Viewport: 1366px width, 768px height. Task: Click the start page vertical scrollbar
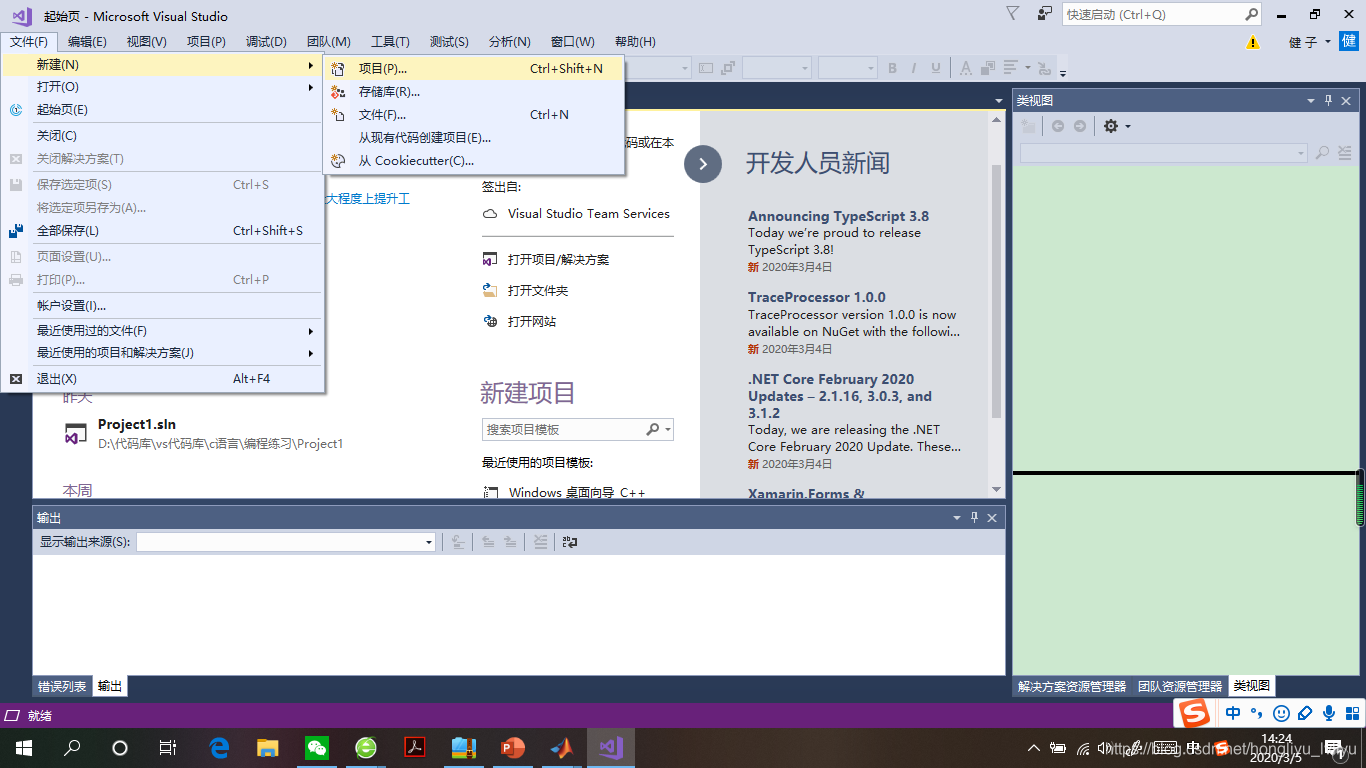[x=996, y=290]
